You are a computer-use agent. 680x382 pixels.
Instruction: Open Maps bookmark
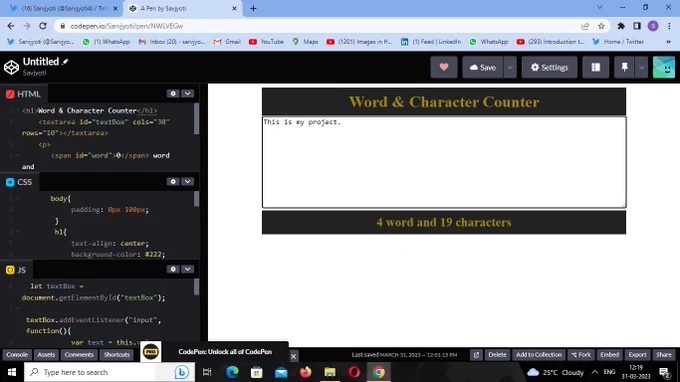tap(305, 42)
